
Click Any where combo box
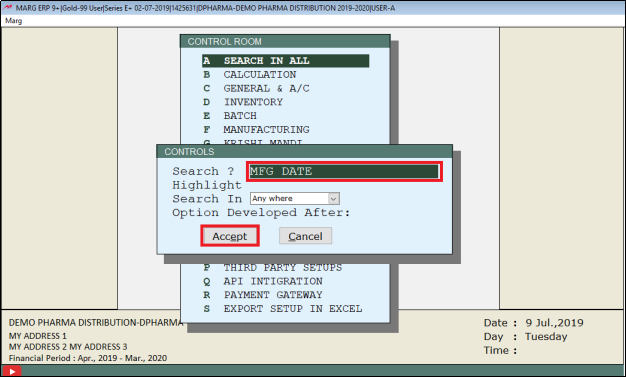coord(295,198)
